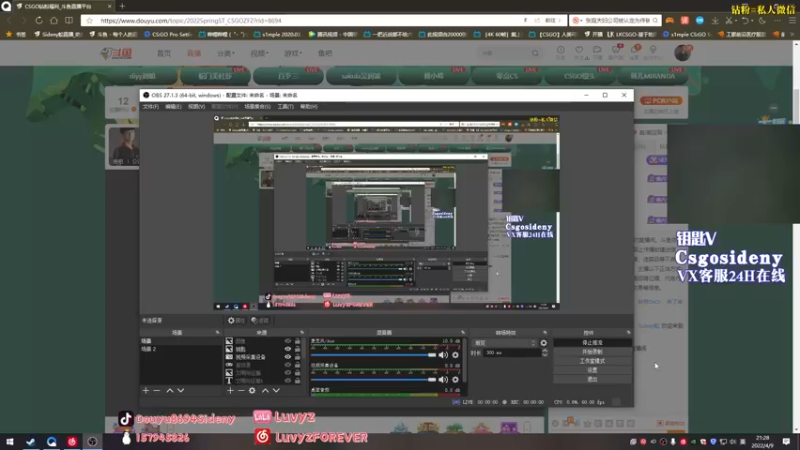Viewport: 800px width, 450px height.
Task: Open OBS 文件(F) menu
Action: (x=151, y=107)
